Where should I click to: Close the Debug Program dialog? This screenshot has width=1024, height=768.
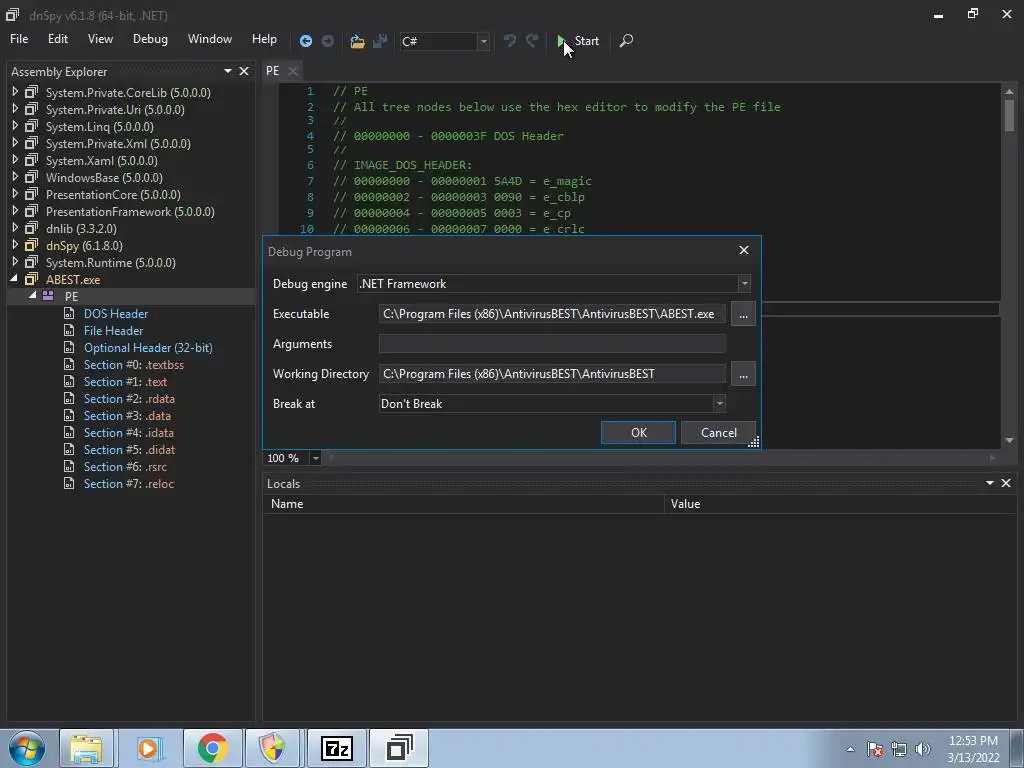click(x=744, y=250)
